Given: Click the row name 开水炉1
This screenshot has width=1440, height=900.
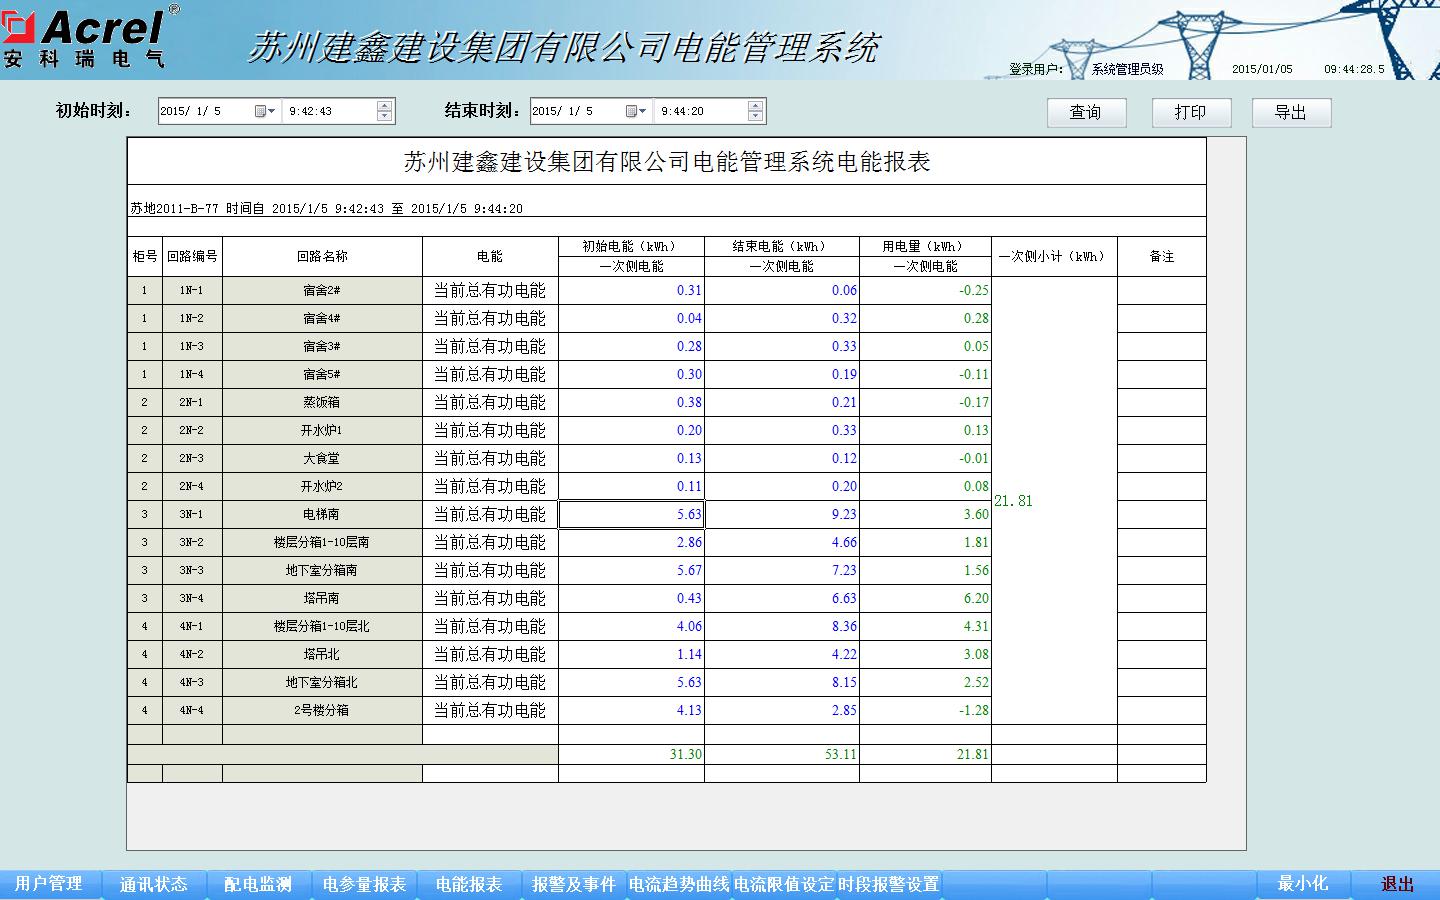Looking at the screenshot, I should tap(322, 431).
